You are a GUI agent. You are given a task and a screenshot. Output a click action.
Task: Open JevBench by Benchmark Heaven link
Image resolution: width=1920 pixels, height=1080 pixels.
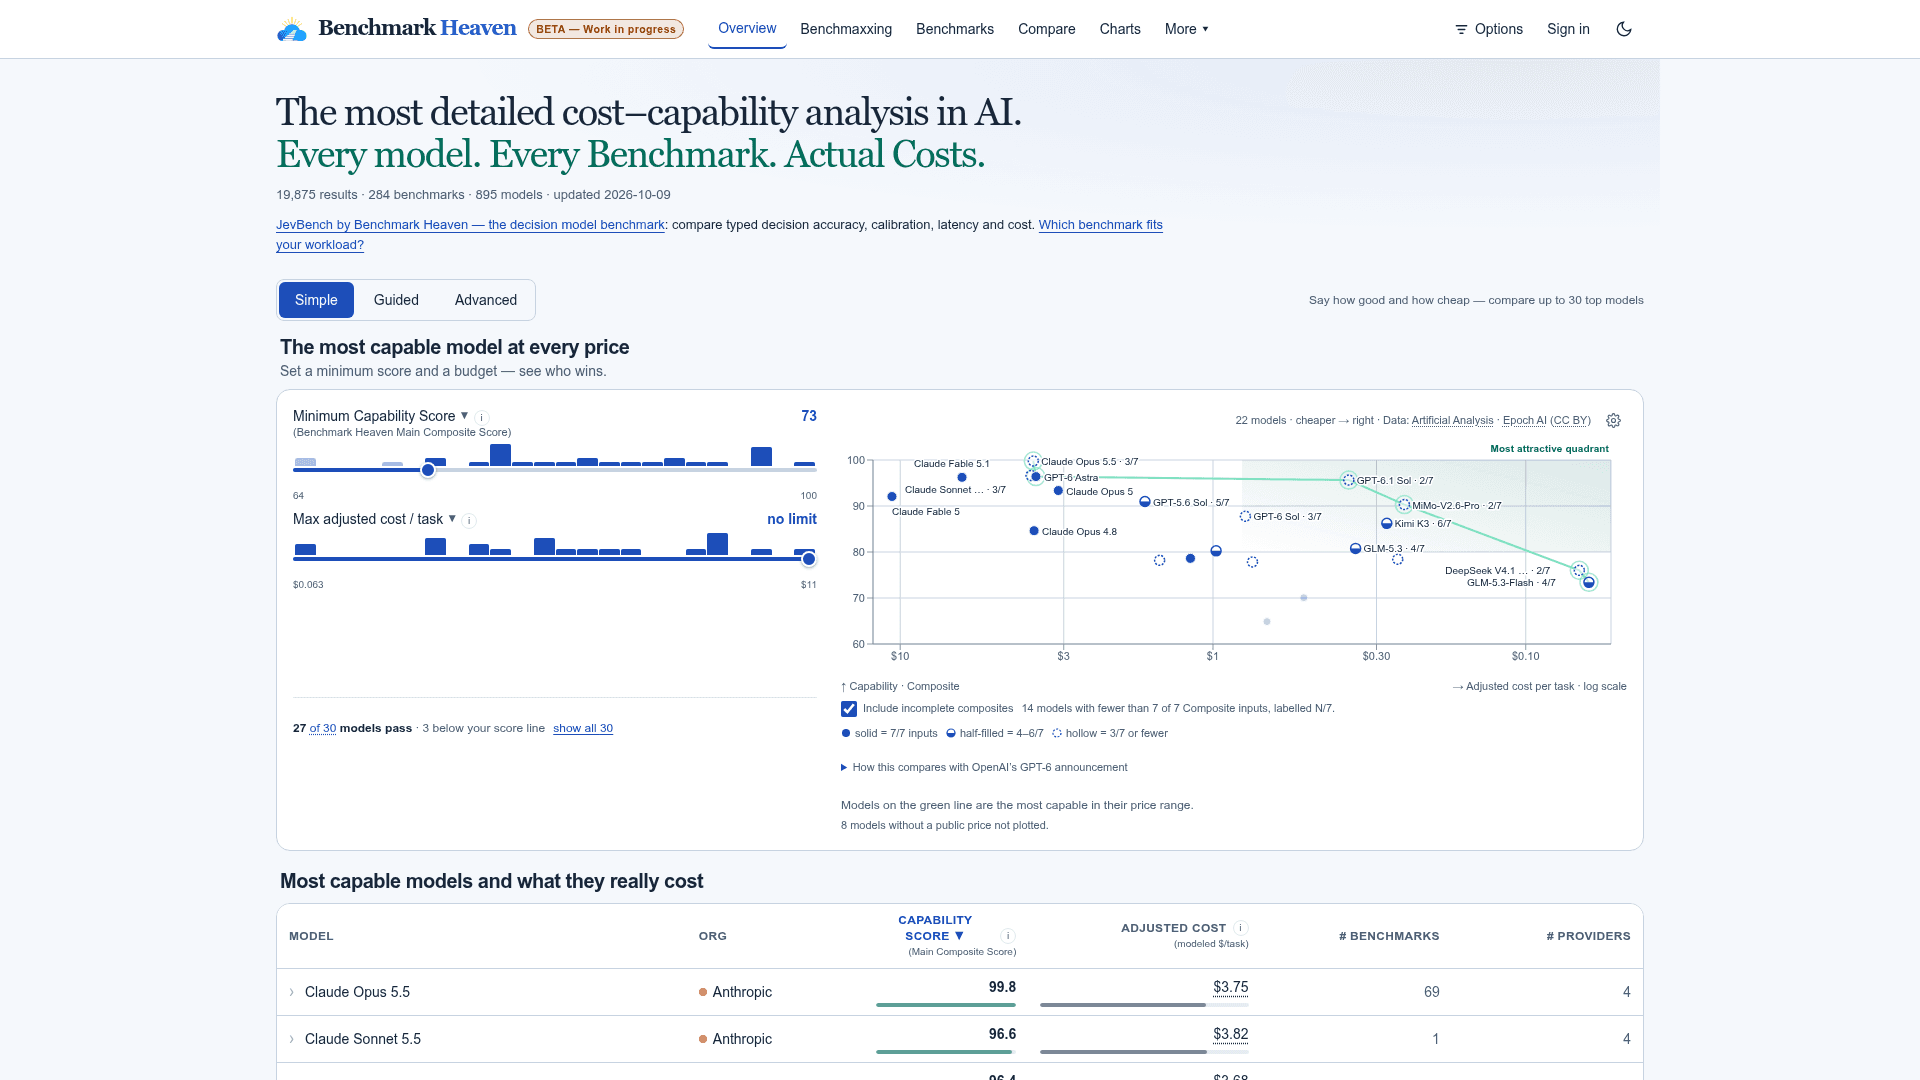470,225
